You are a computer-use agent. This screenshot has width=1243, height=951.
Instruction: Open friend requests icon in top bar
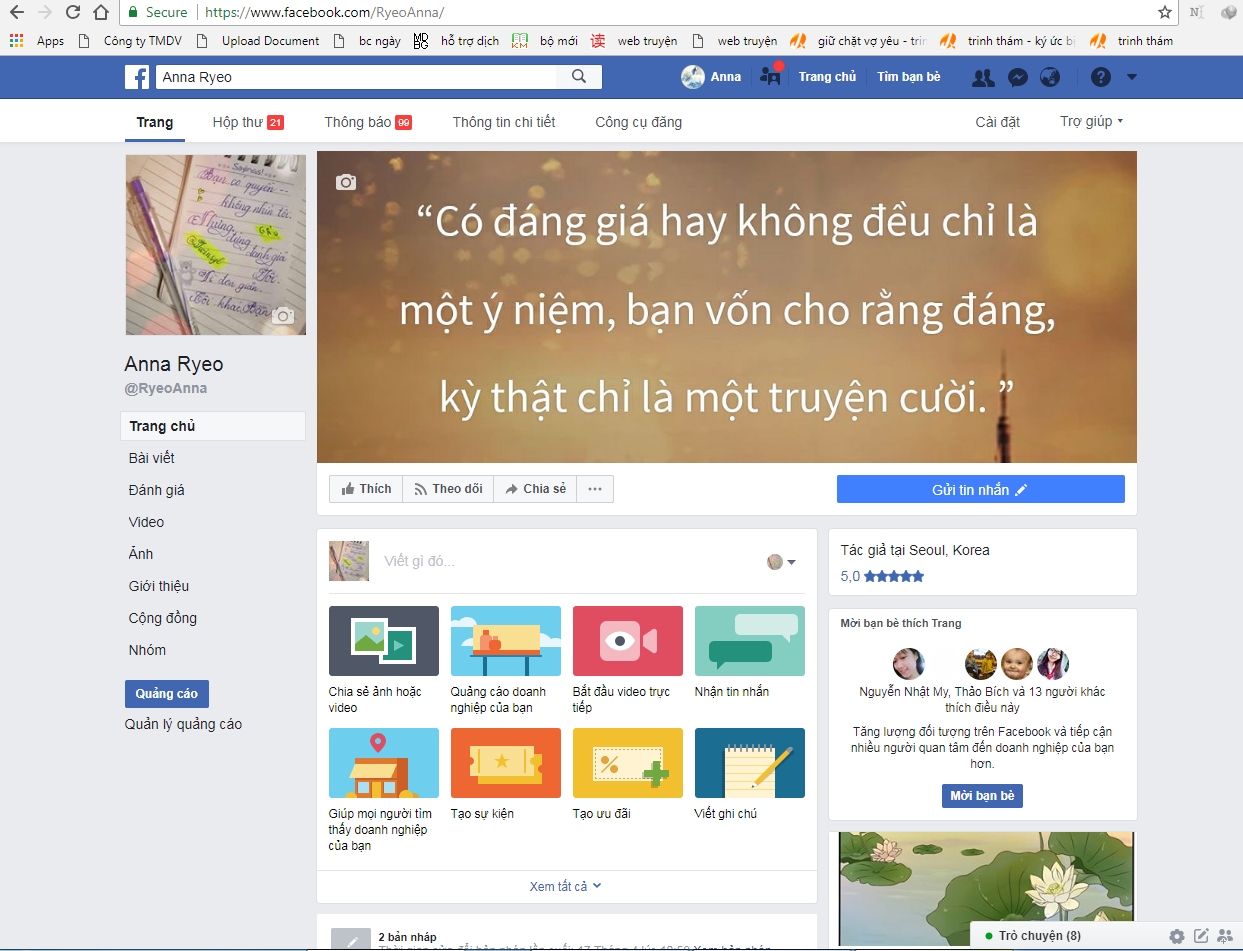[984, 77]
